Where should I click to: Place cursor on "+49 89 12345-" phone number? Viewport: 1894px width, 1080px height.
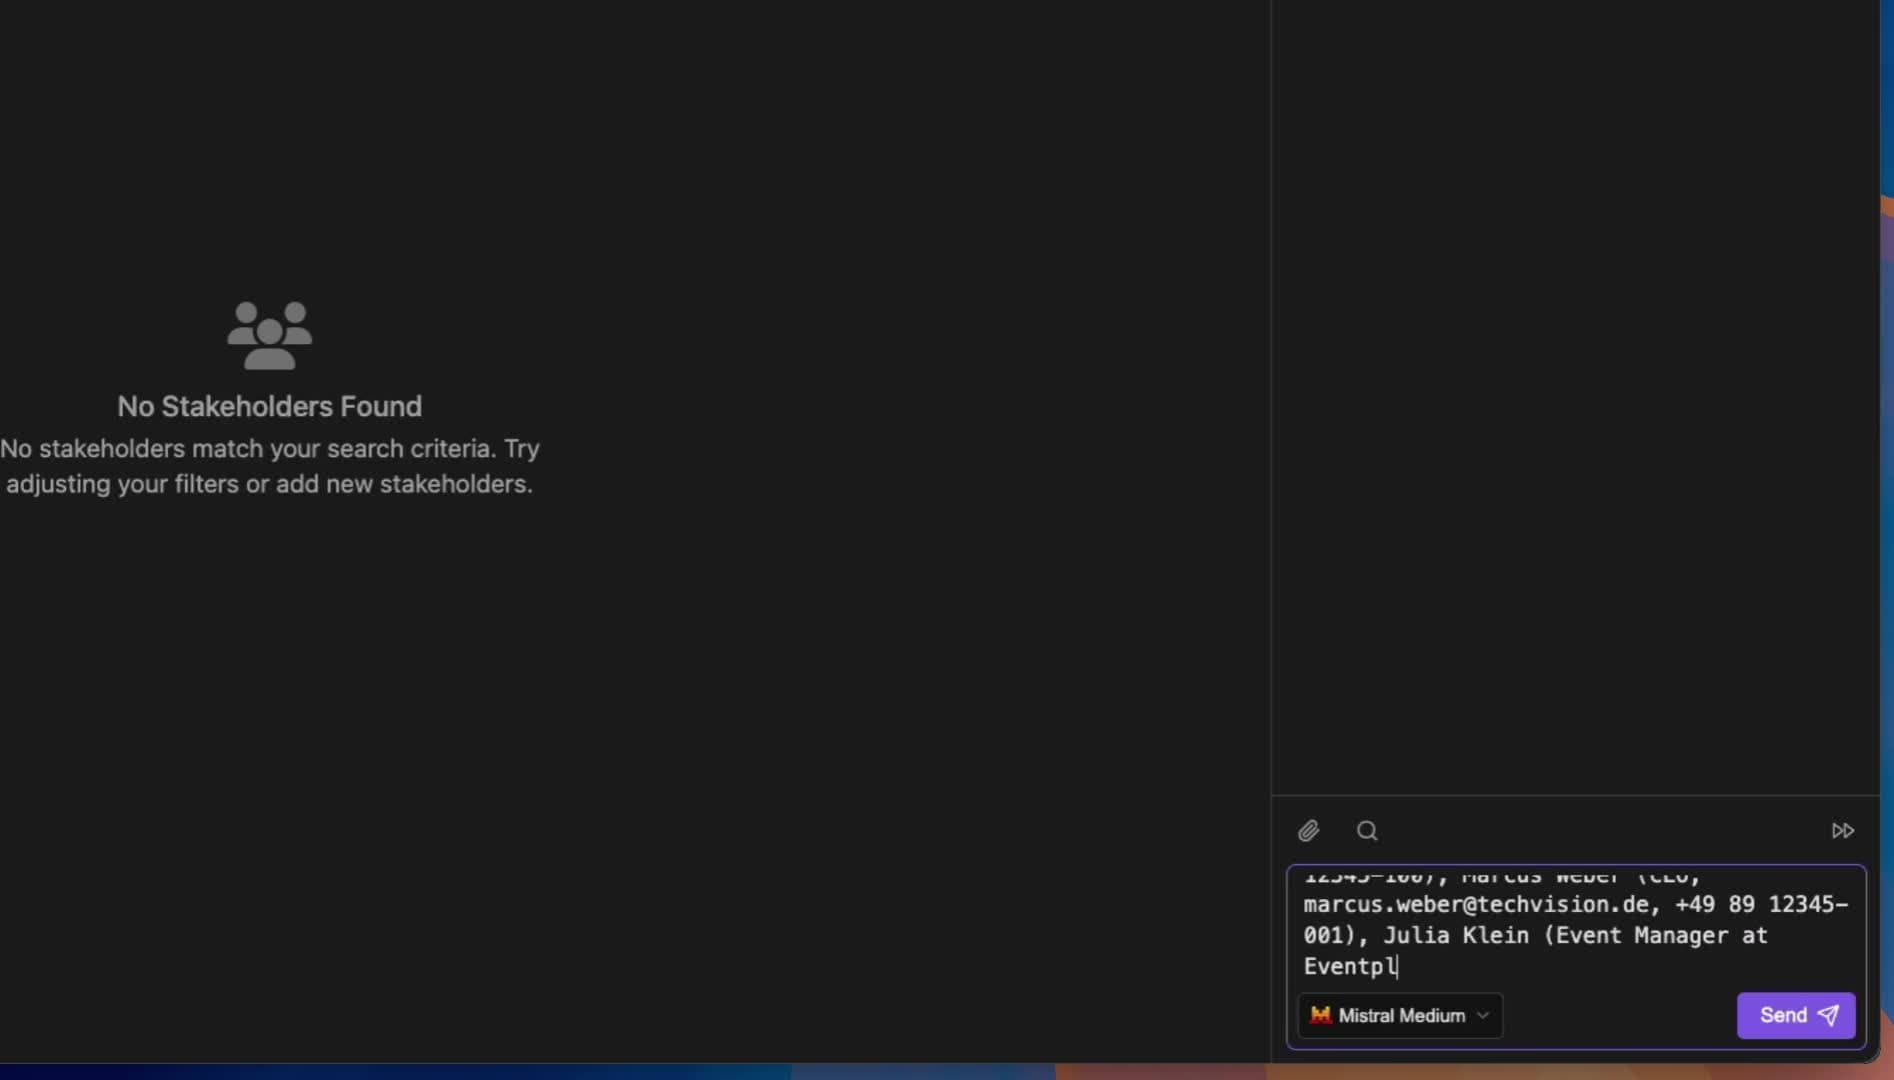1760,904
